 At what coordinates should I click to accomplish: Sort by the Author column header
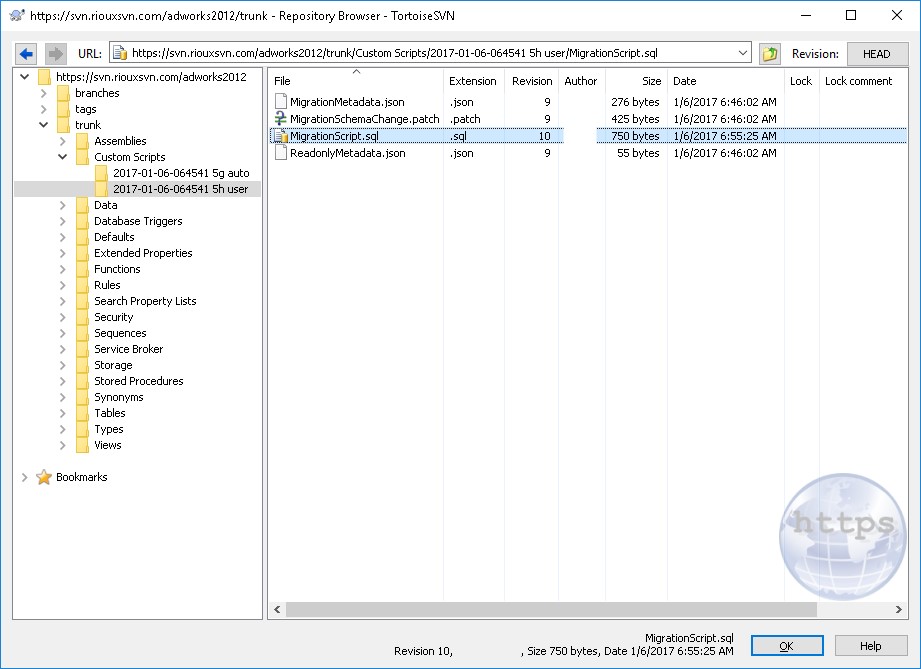(581, 81)
